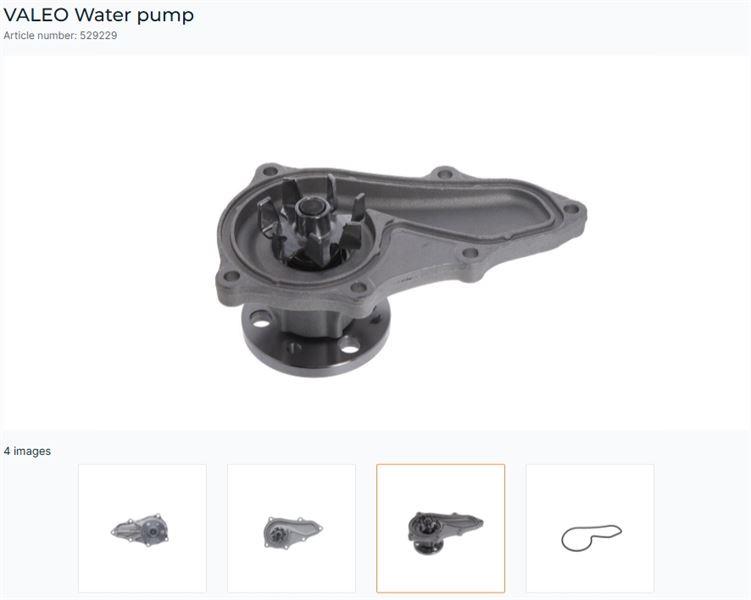Click the top-center bolt hole on pump housing

coord(444,173)
